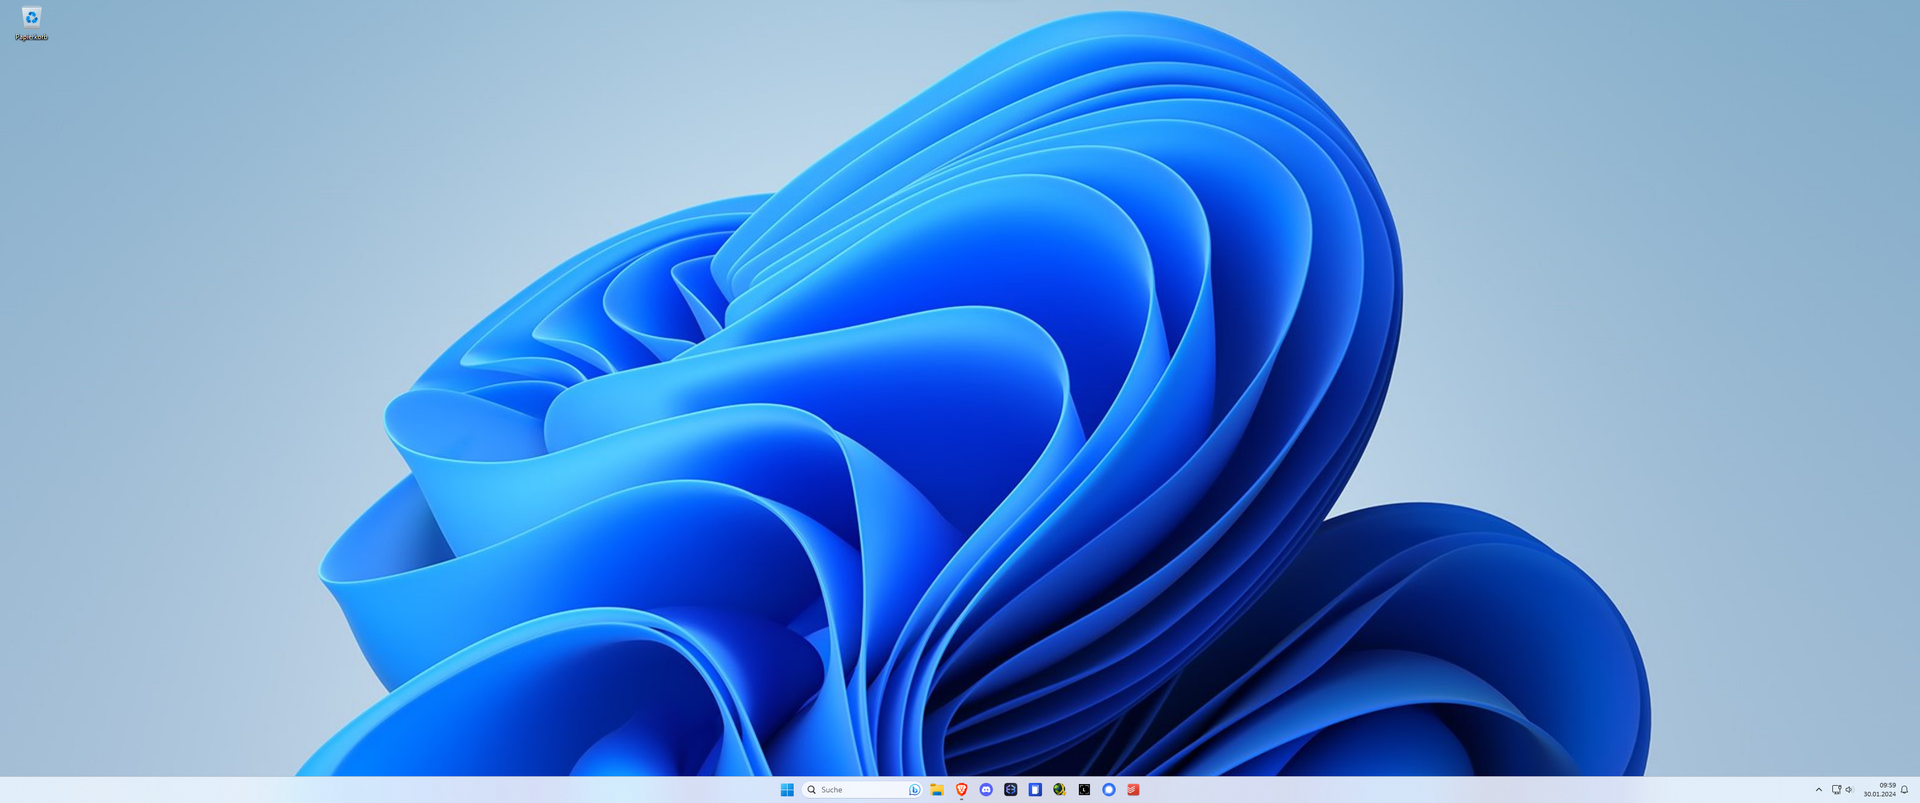Viewport: 1920px width, 803px height.
Task: Open Discord from the taskbar
Action: (x=986, y=790)
